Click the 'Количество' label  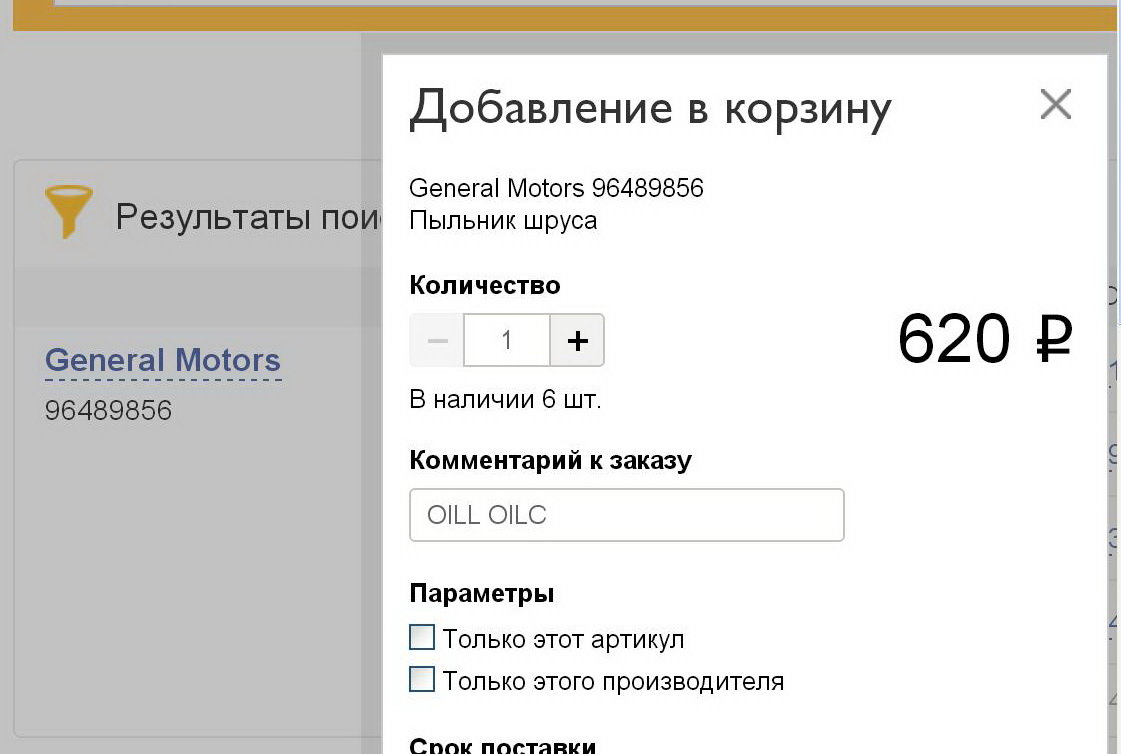pos(485,285)
